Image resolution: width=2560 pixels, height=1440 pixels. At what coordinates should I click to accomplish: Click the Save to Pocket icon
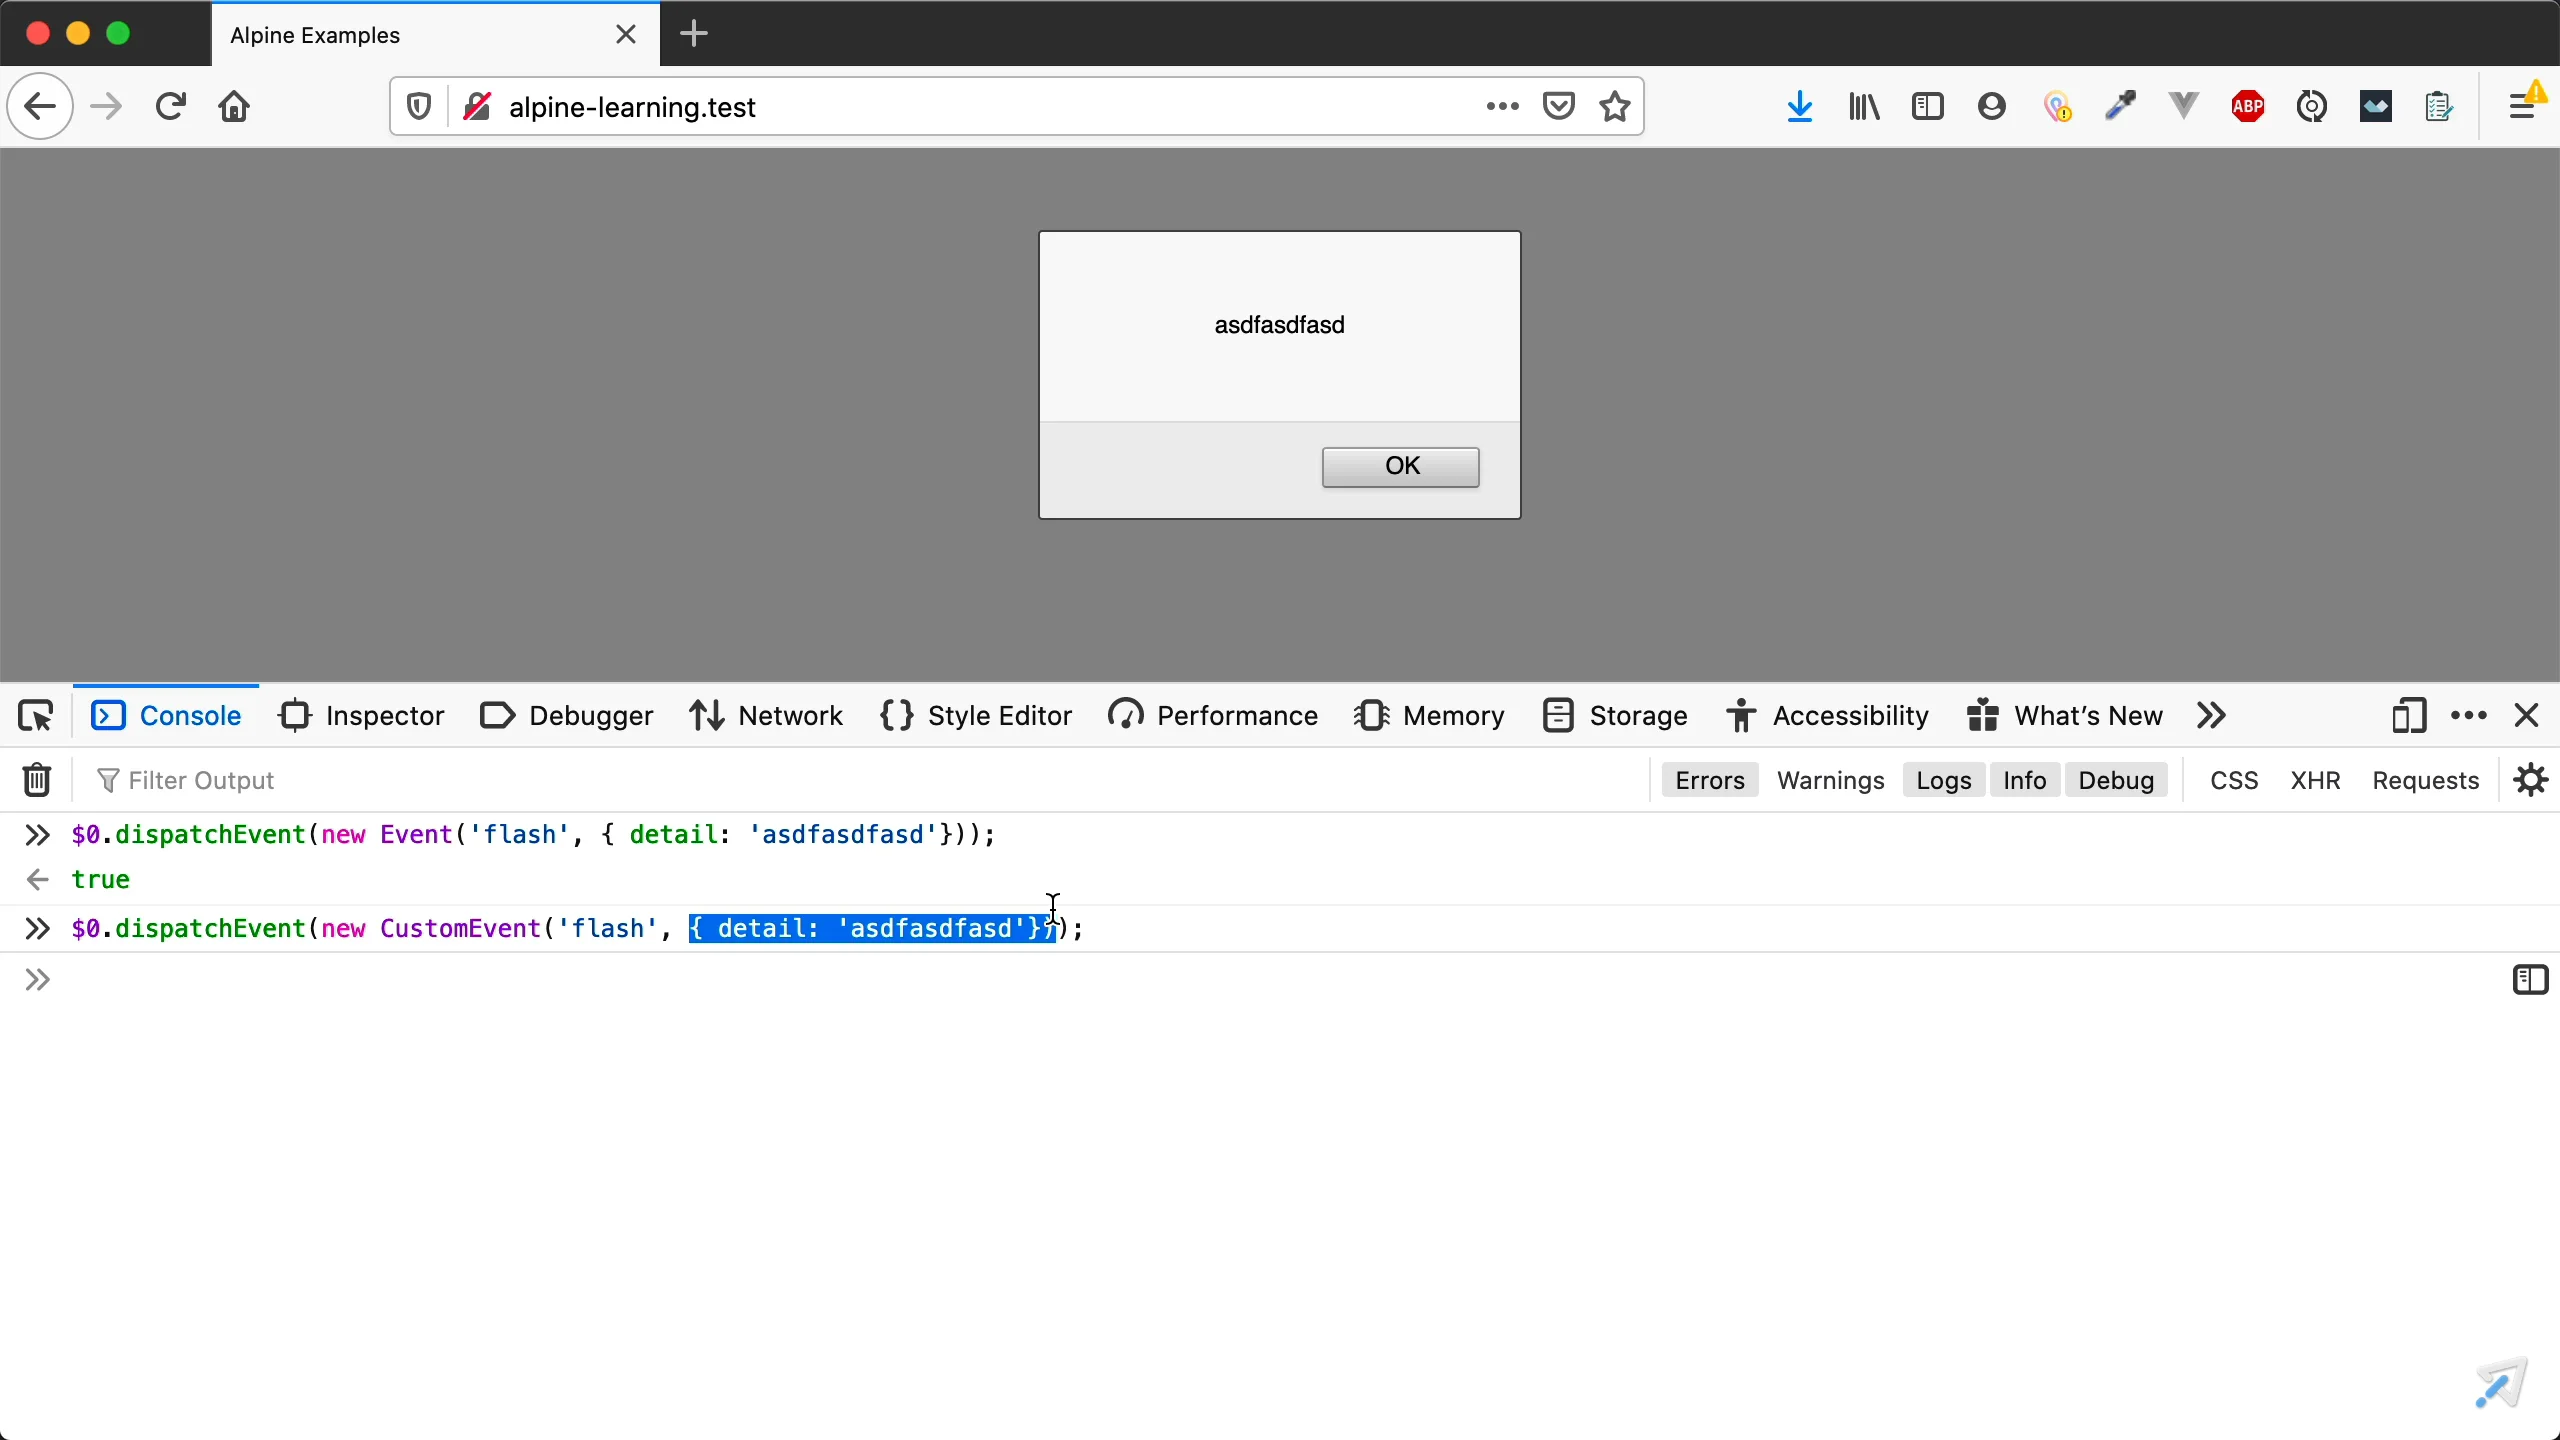[1559, 106]
